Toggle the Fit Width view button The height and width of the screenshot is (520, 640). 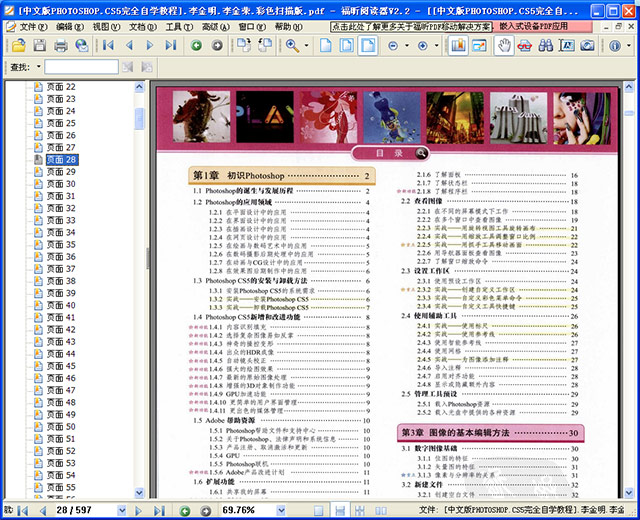click(x=368, y=45)
